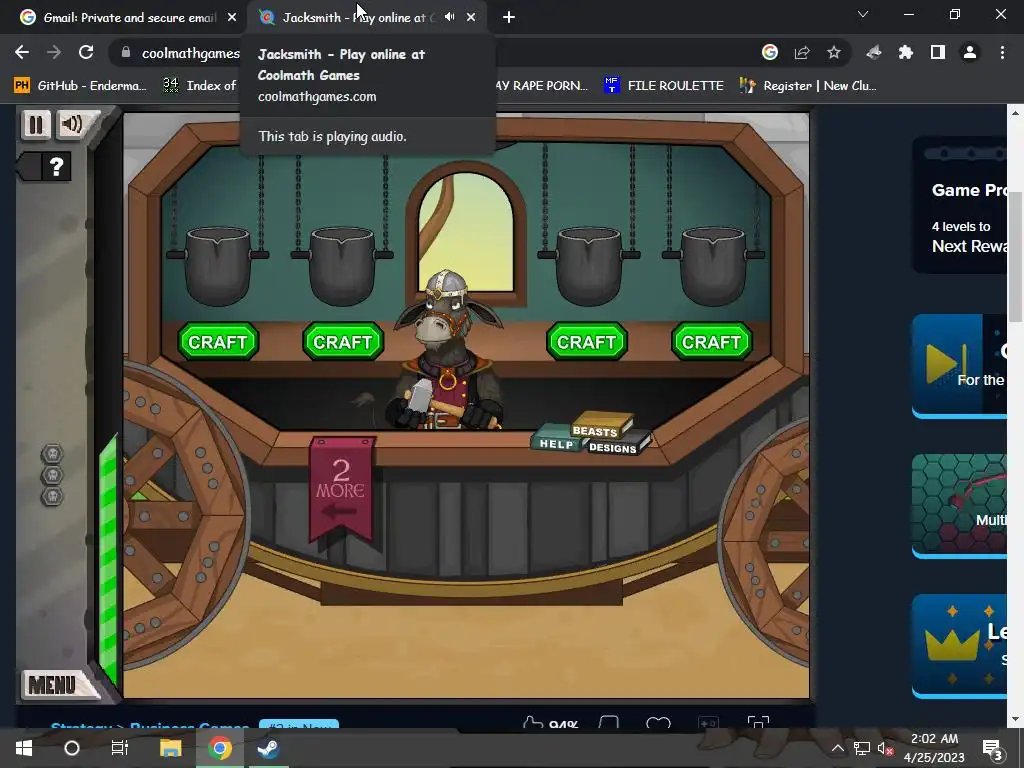Screen dimensions: 1024x768
Task: Click the heart favorite icon below game
Action: pos(658,723)
